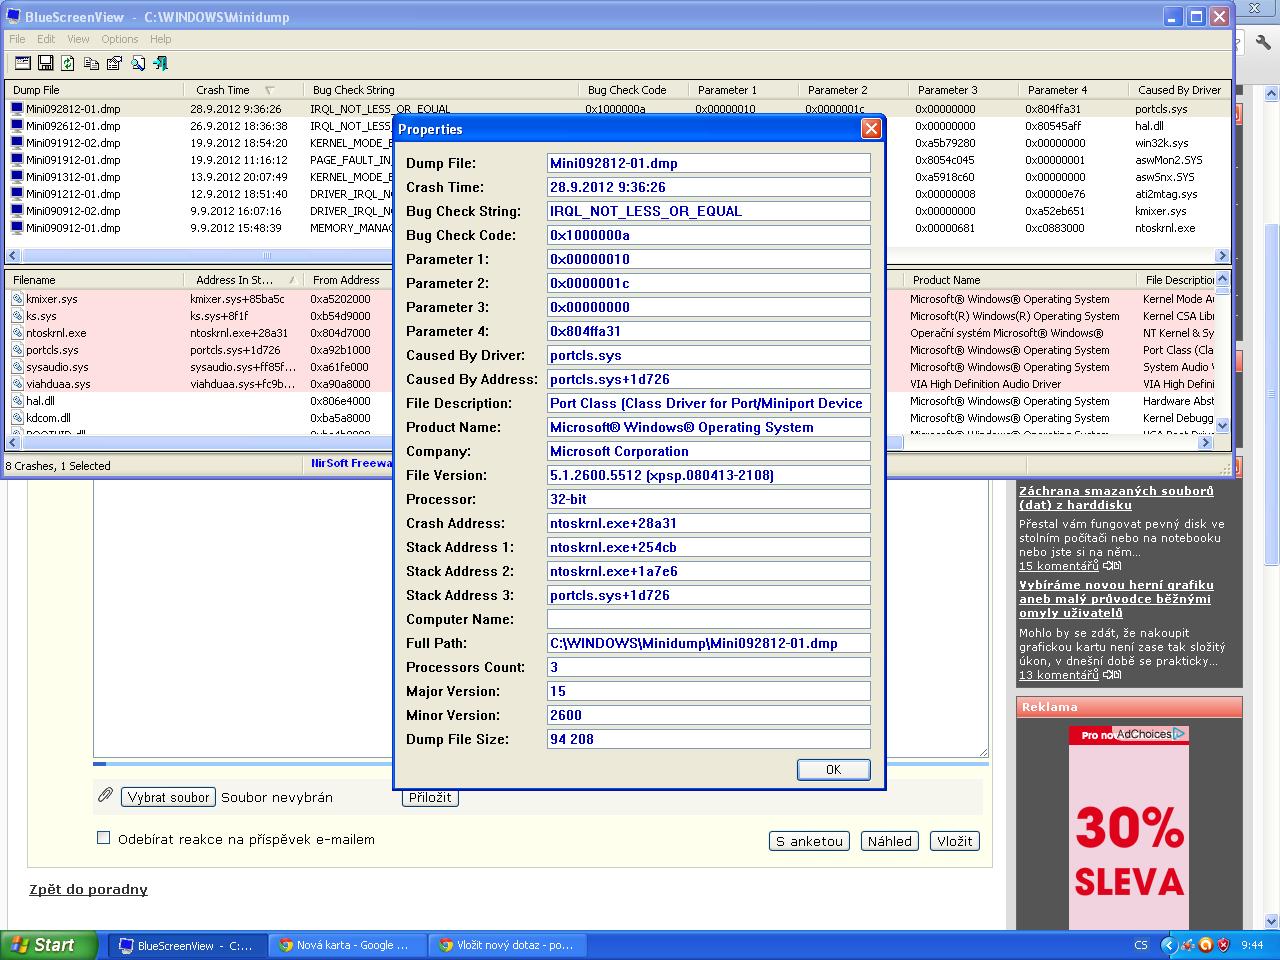Click the Avast orange tray icon
Viewport: 1280px width, 960px height.
(x=1205, y=945)
